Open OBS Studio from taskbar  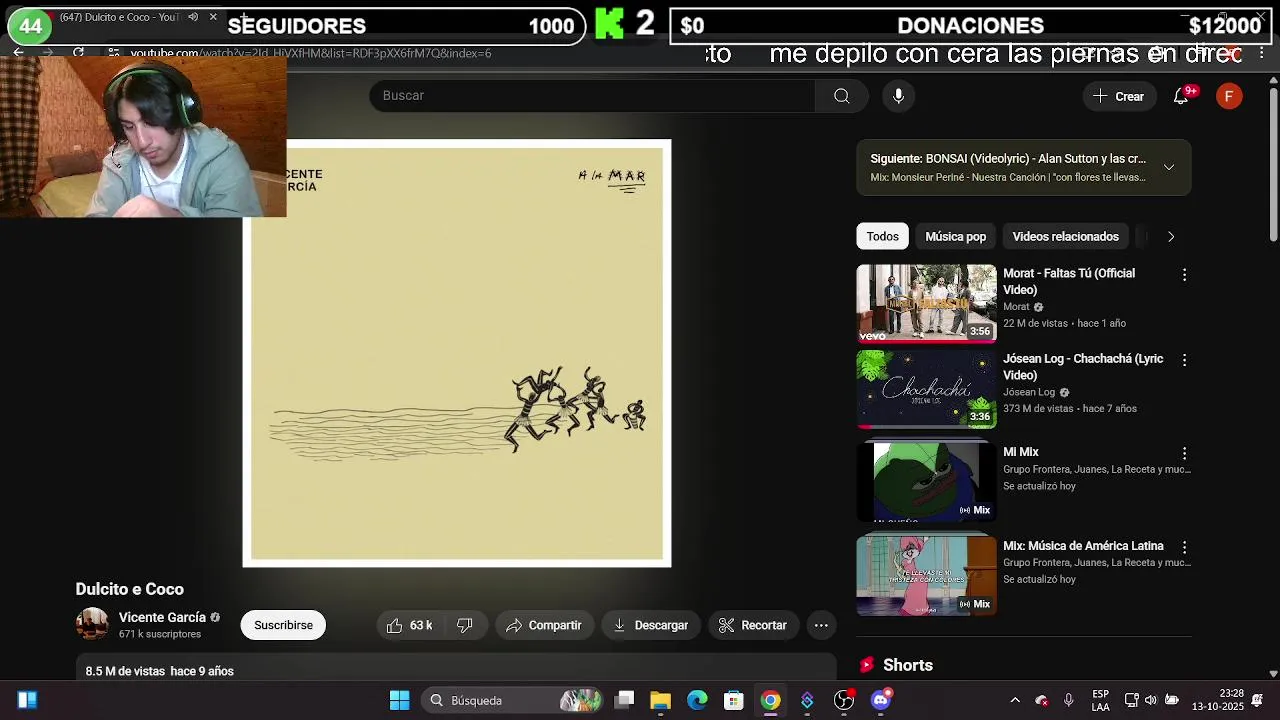tap(844, 700)
